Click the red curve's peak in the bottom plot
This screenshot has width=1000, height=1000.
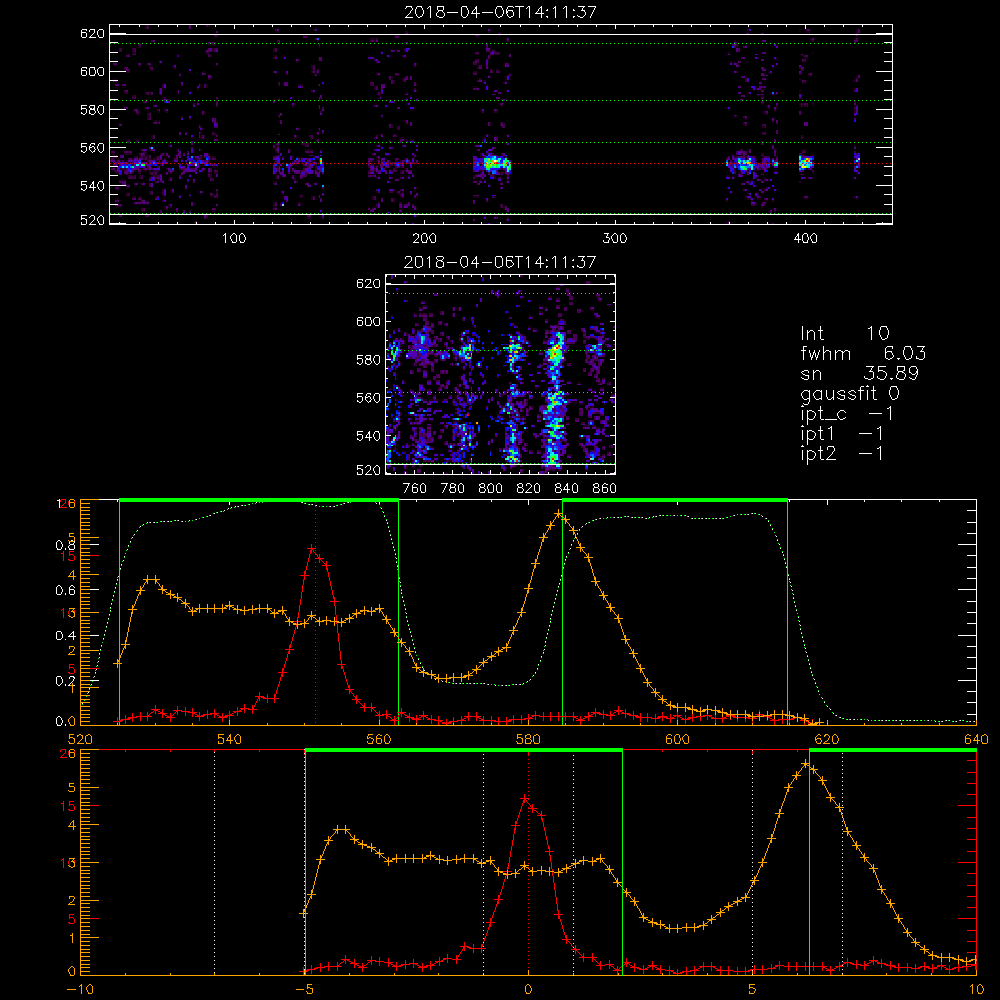click(x=524, y=798)
